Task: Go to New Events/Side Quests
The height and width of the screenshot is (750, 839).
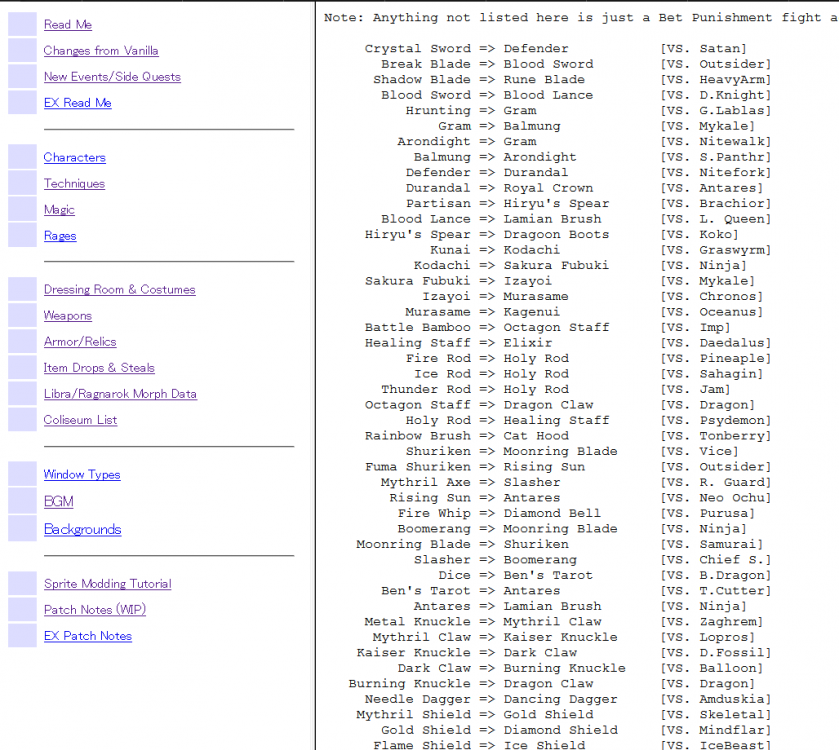Action: click(112, 77)
